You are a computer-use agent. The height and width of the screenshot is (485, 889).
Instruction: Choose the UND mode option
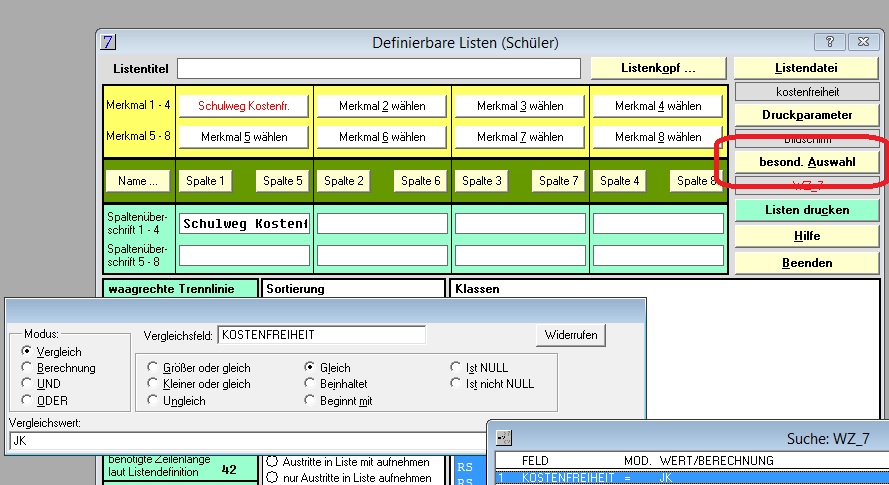point(26,383)
